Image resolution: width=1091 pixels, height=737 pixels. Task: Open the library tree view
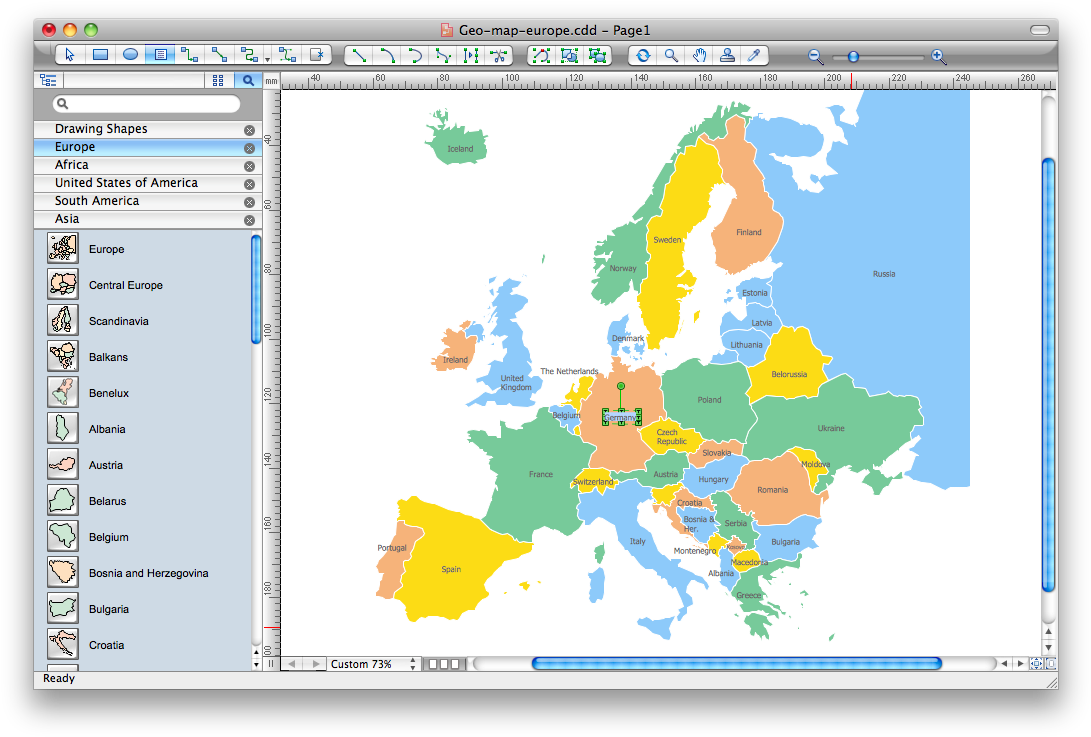48,80
